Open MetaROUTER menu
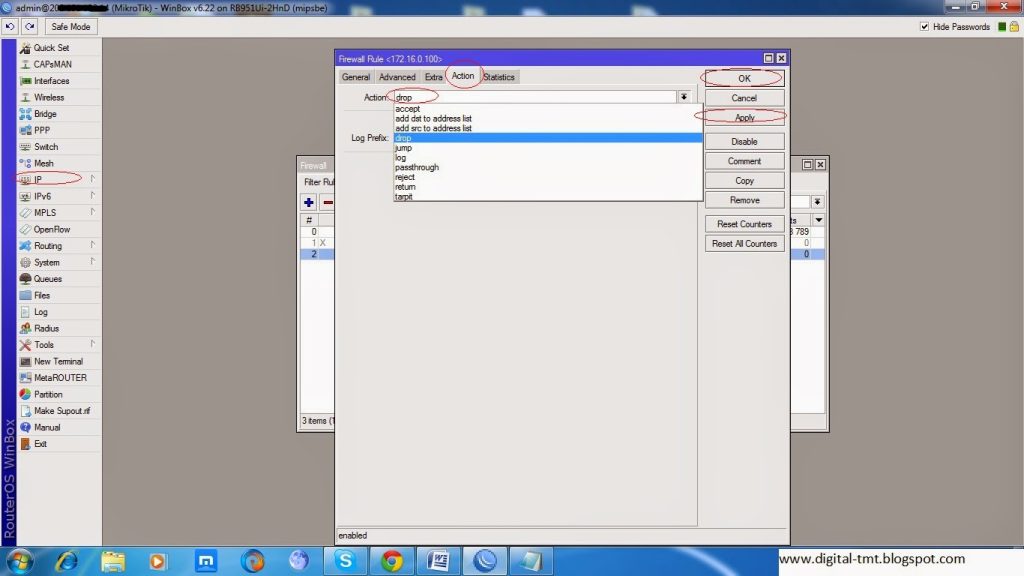 [x=59, y=377]
